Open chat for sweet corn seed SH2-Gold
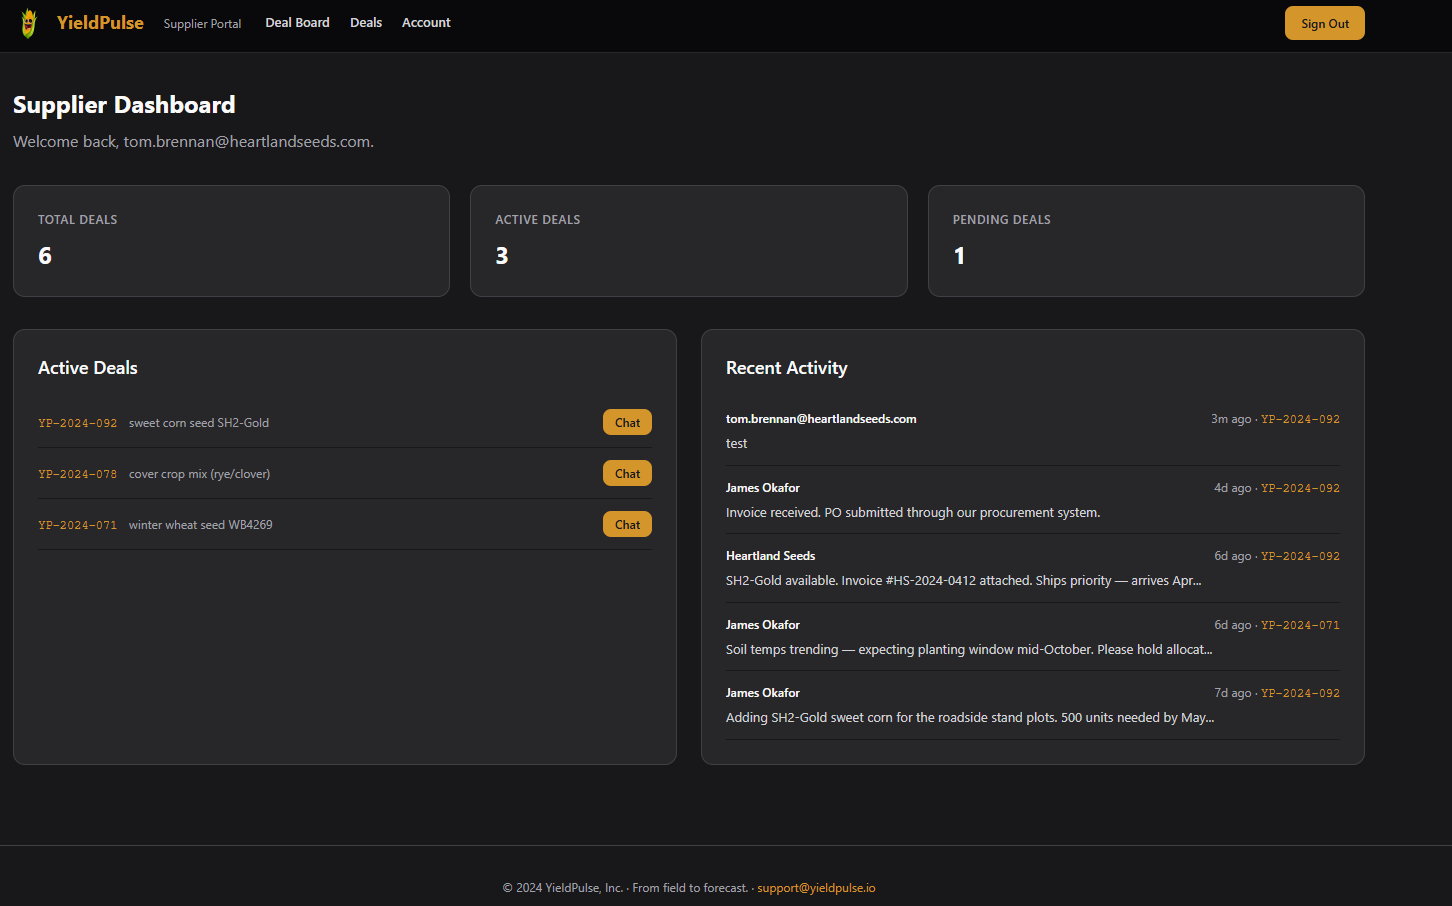Image resolution: width=1452 pixels, height=906 pixels. click(627, 423)
